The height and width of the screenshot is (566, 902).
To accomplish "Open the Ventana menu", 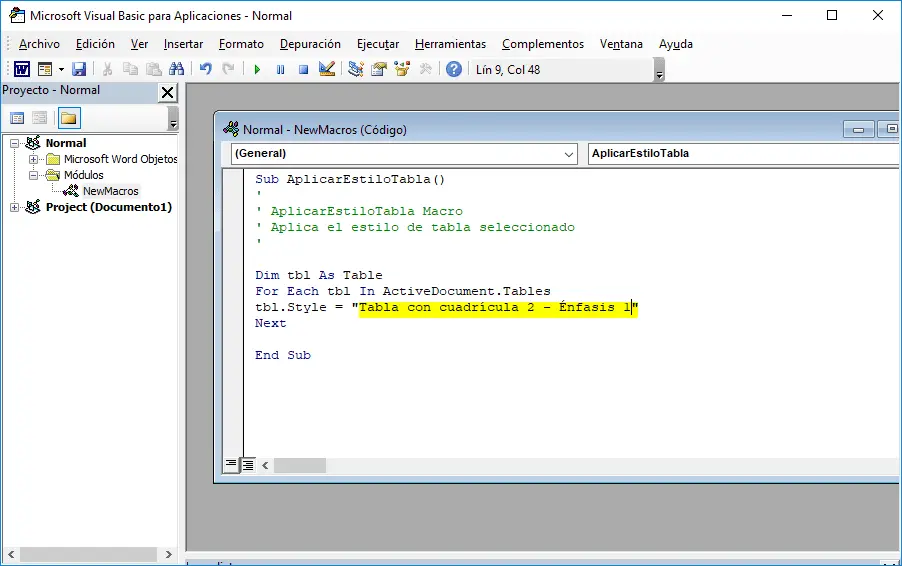I will coord(621,44).
